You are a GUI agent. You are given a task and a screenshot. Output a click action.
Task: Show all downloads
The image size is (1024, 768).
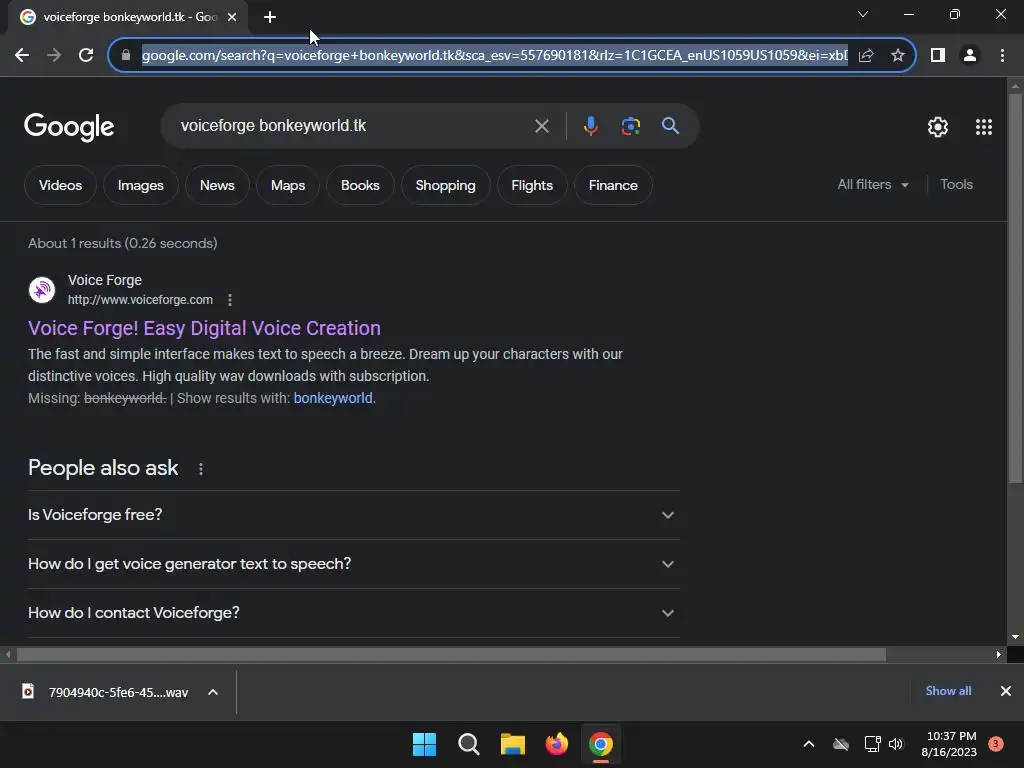tap(948, 691)
